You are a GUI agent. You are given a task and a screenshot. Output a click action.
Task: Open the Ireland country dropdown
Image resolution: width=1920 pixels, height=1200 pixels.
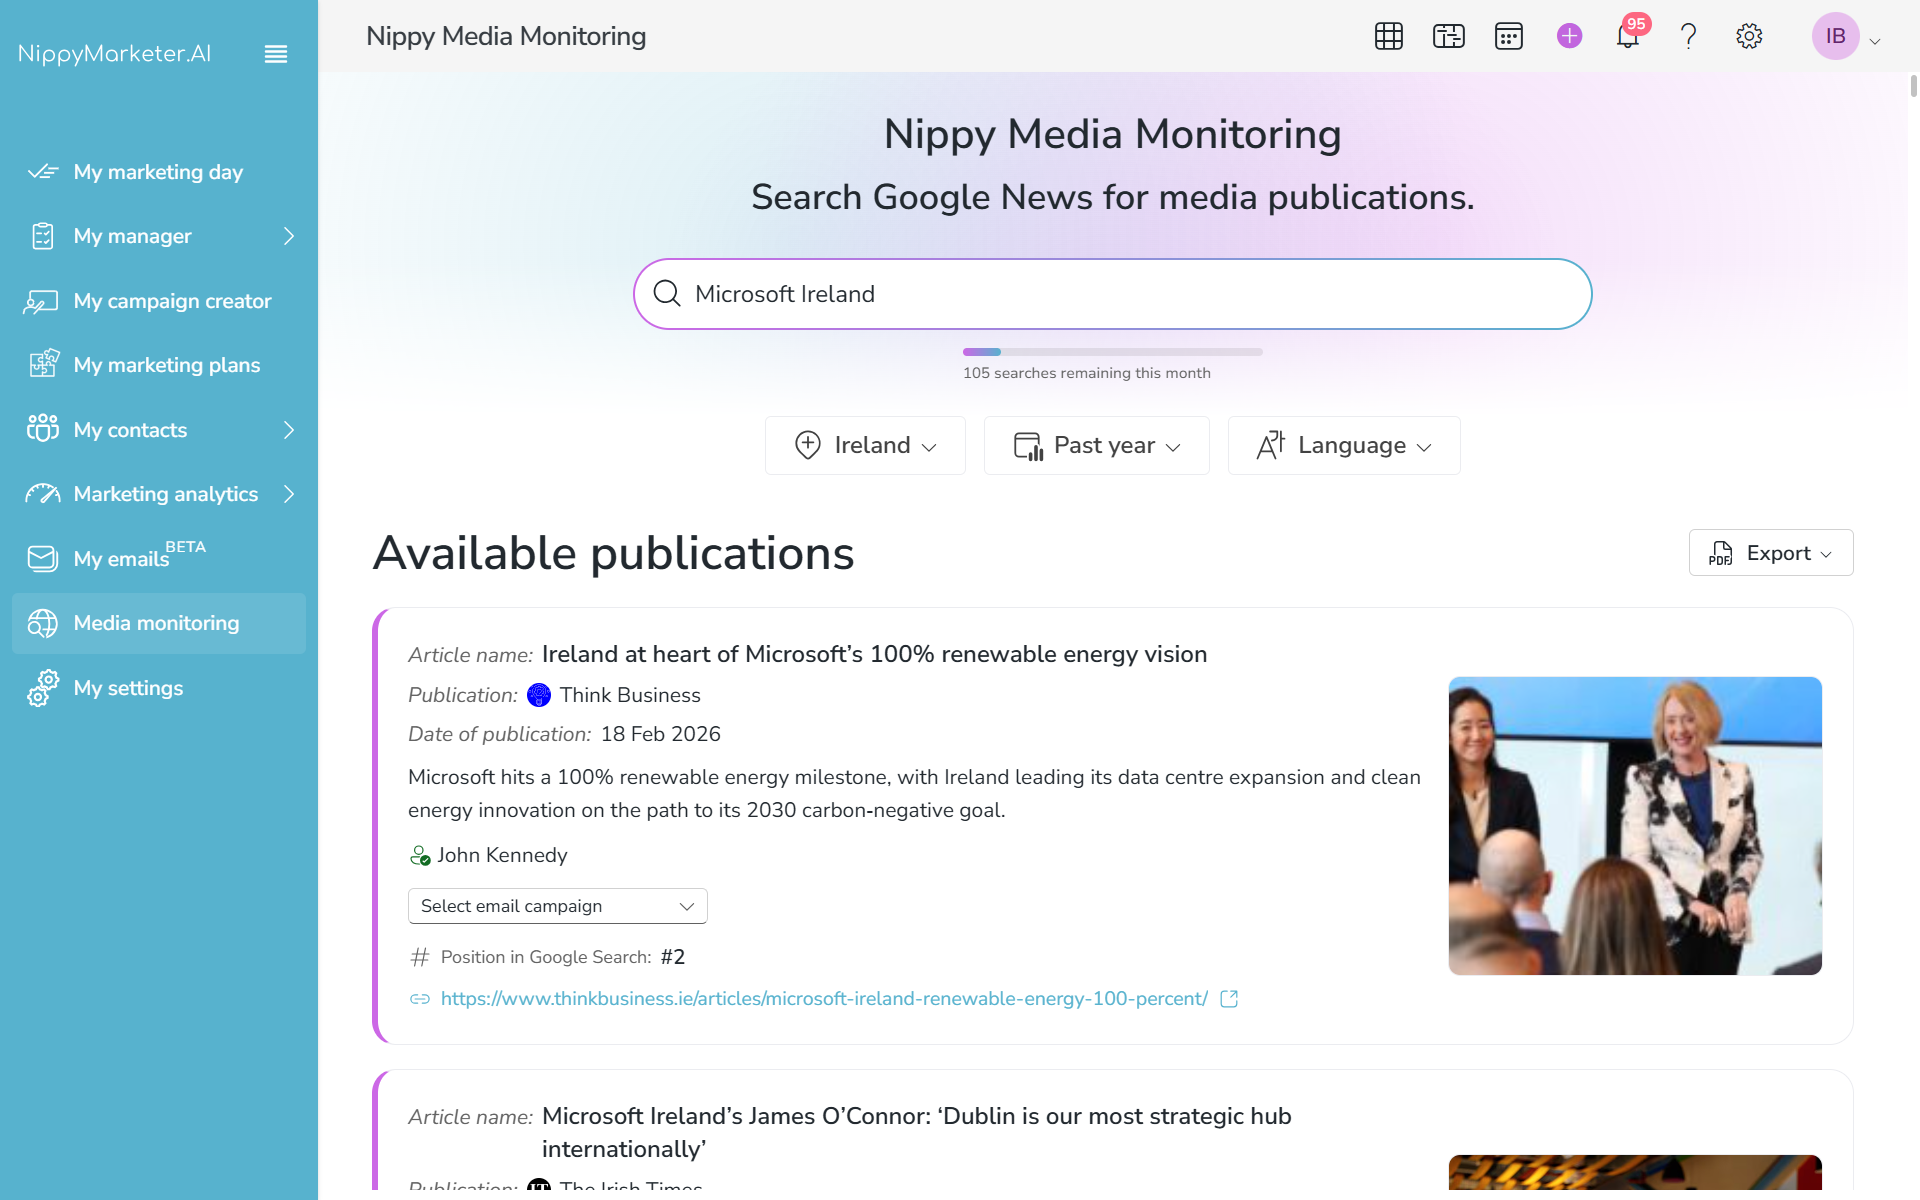(x=865, y=445)
